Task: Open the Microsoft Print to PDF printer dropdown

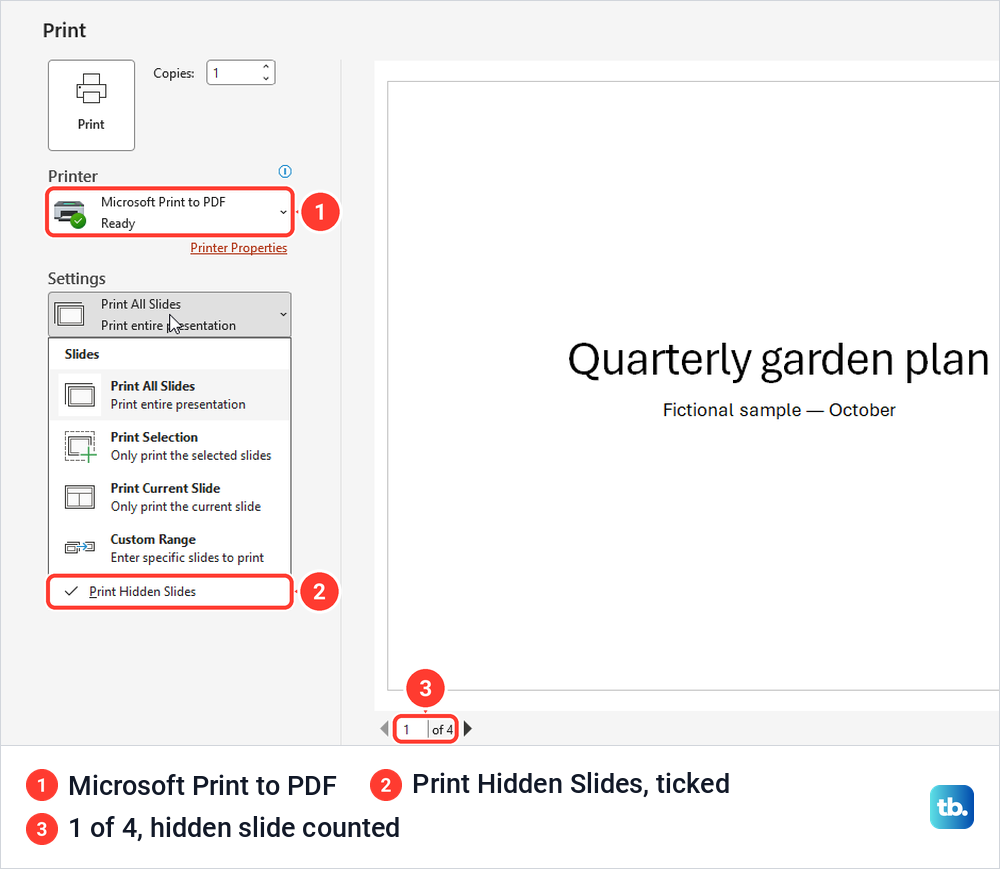Action: pos(170,212)
